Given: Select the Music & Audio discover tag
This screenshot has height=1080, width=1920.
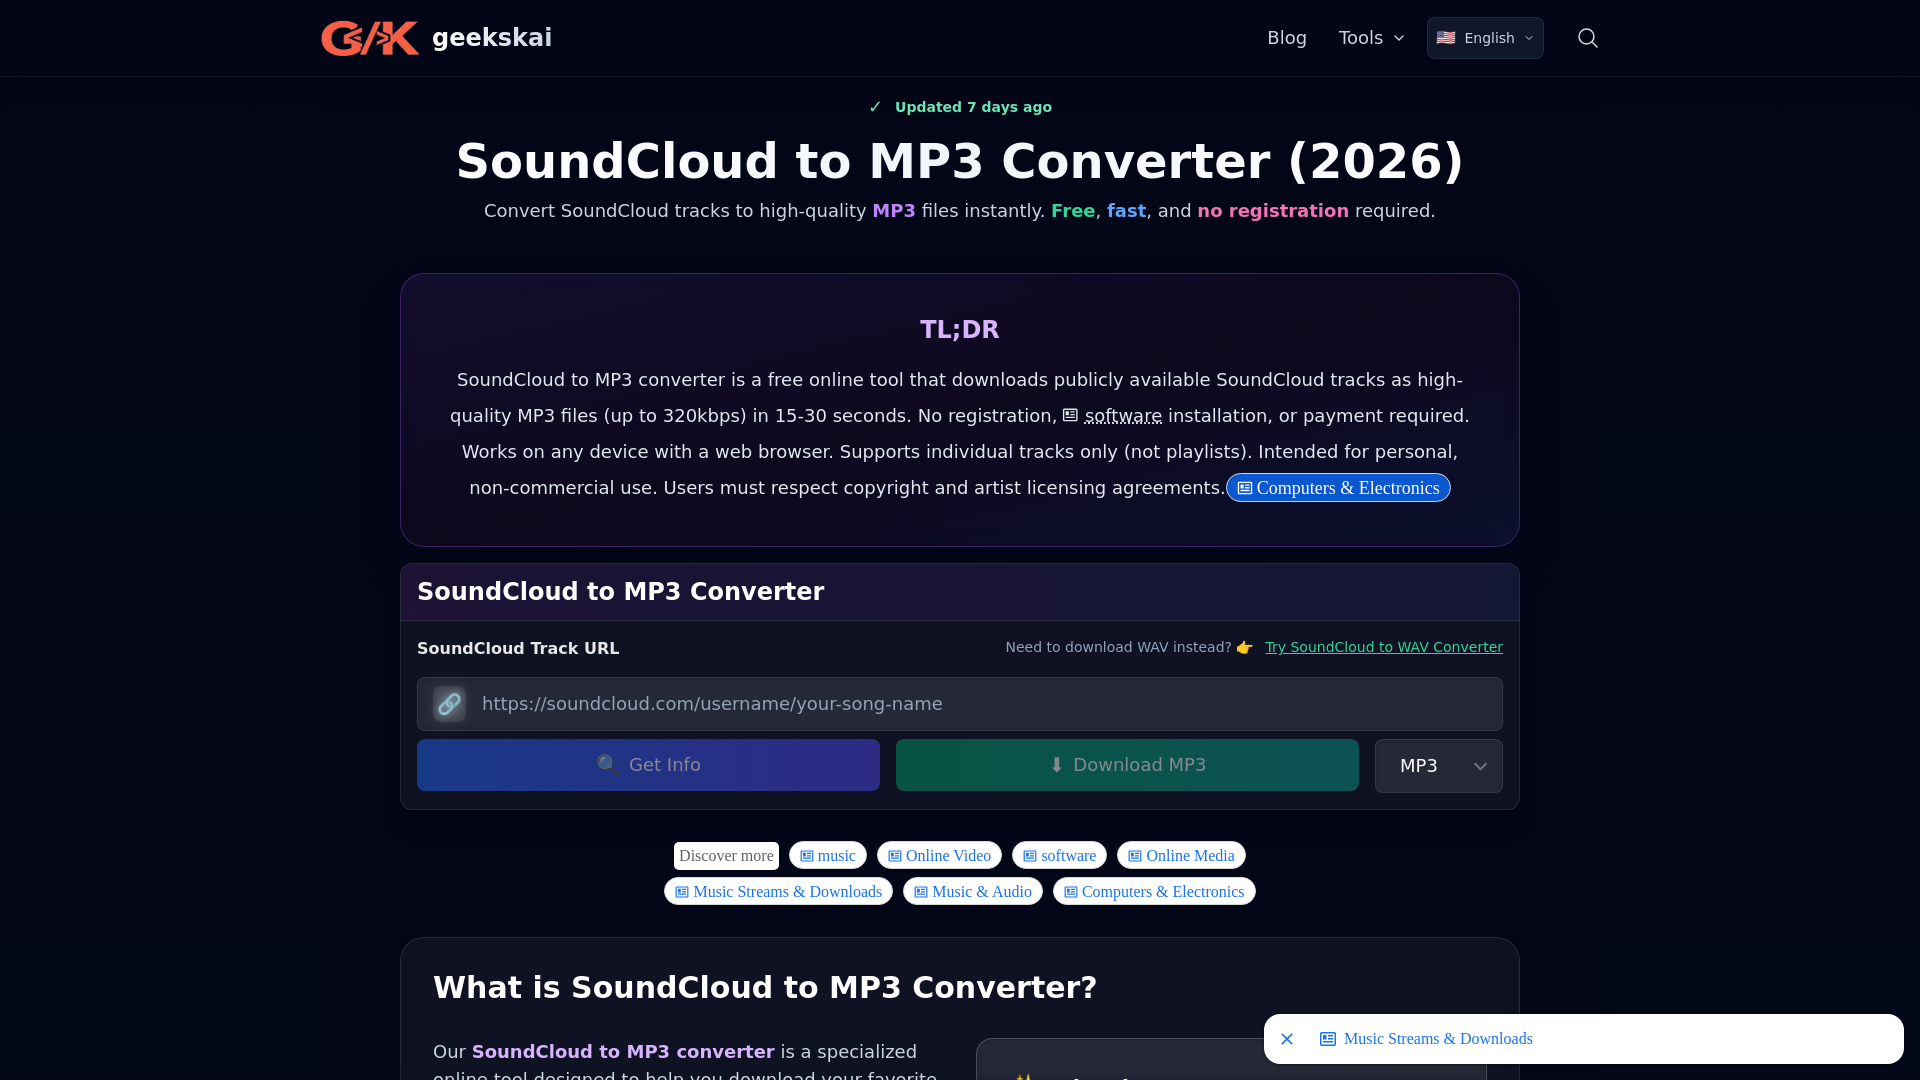Looking at the screenshot, I should point(973,892).
